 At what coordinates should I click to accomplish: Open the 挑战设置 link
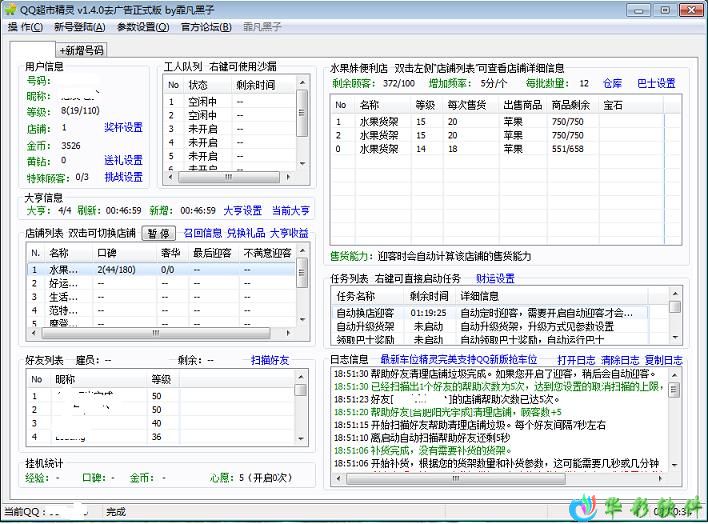click(x=123, y=177)
